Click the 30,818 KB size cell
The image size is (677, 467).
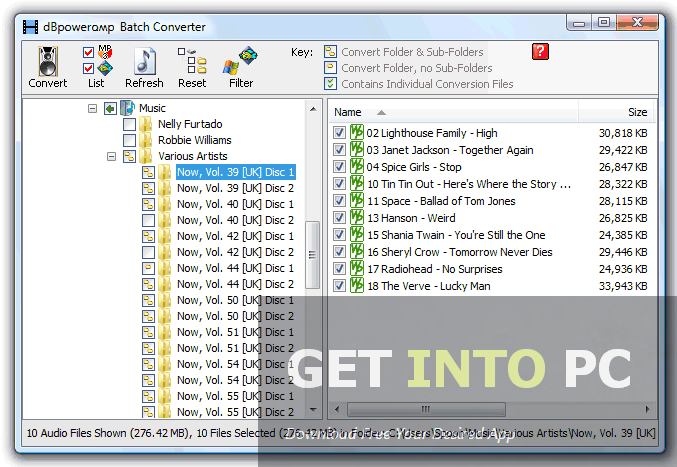623,133
